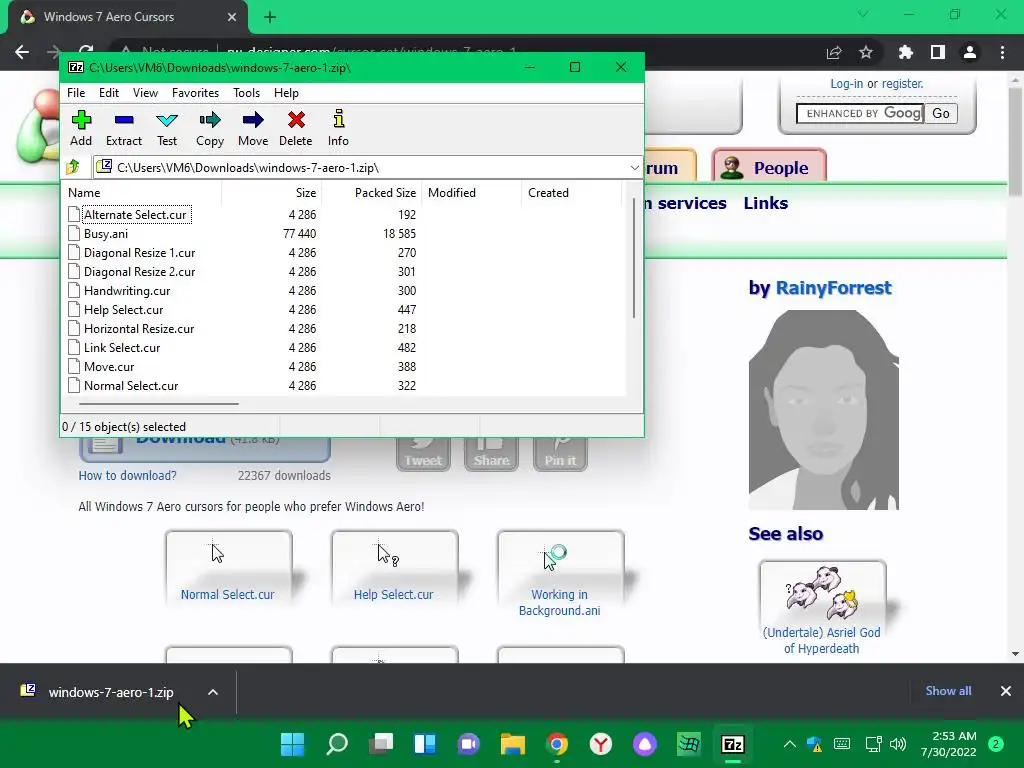Click the register link

pos(903,84)
